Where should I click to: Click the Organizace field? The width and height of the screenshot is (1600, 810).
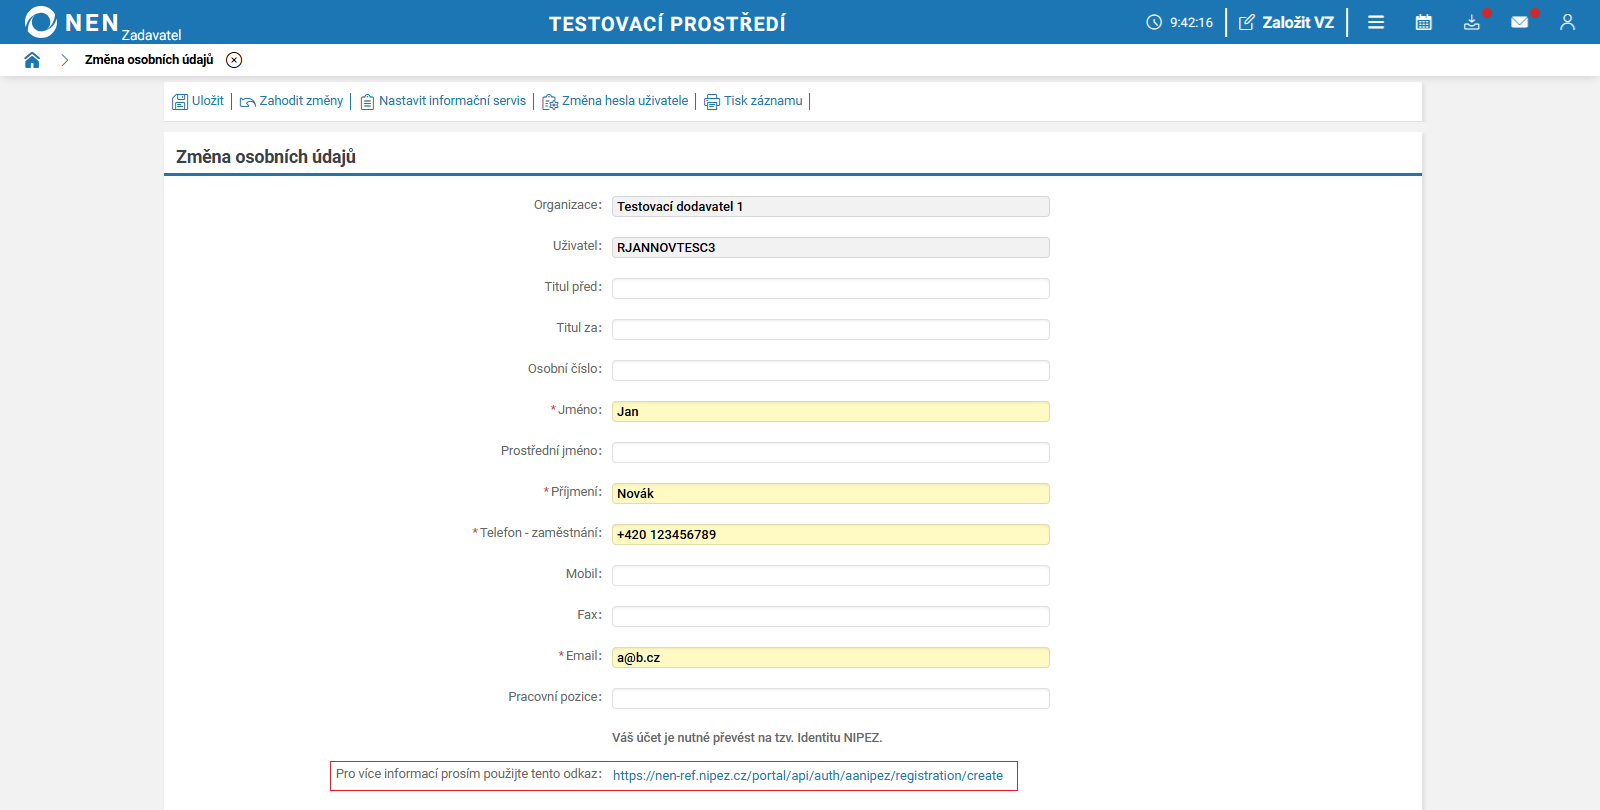click(831, 206)
